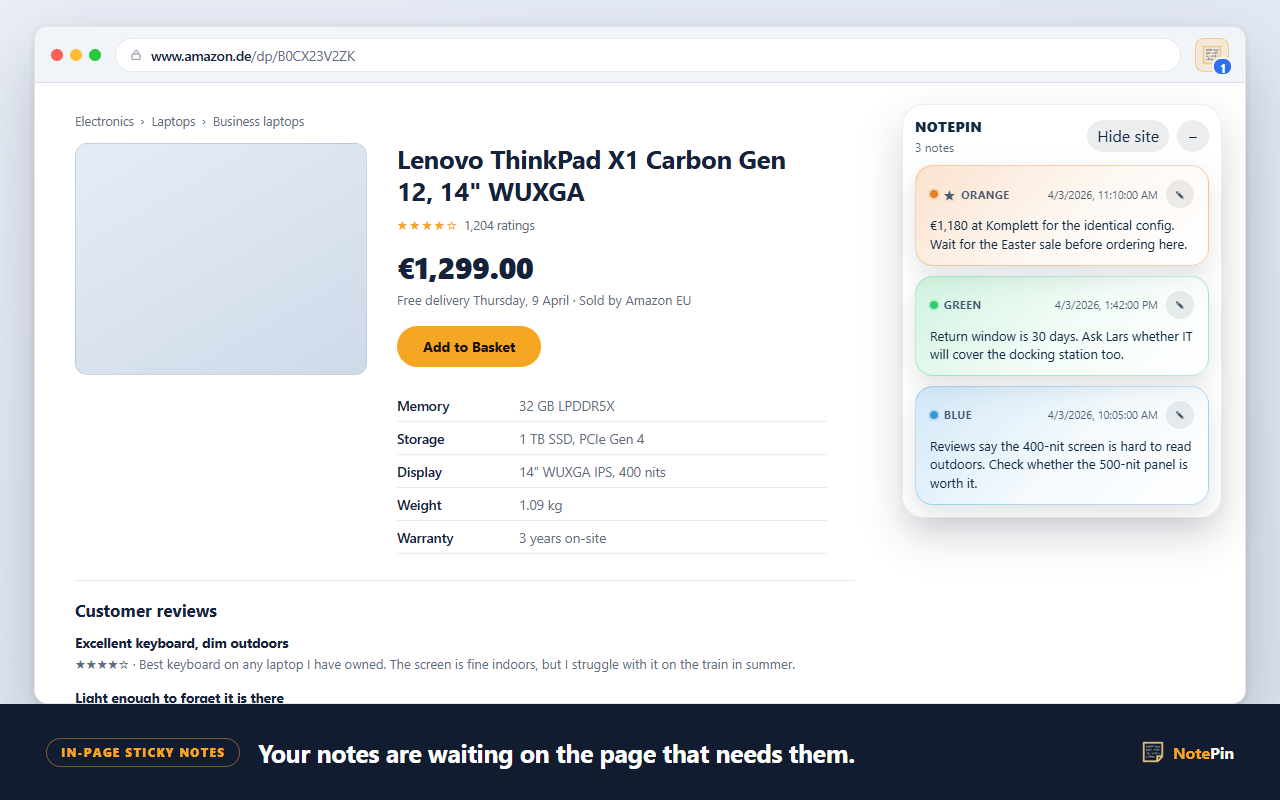Click the red window close button

pyautogui.click(x=57, y=55)
